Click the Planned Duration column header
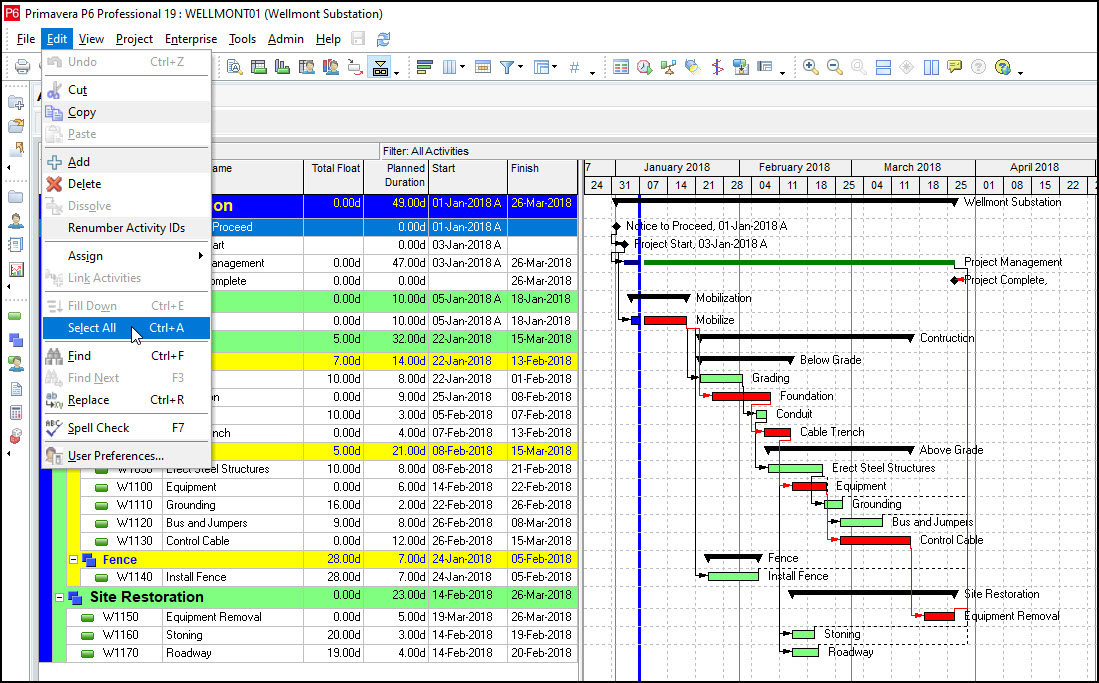This screenshot has height=683, width=1099. pos(396,177)
